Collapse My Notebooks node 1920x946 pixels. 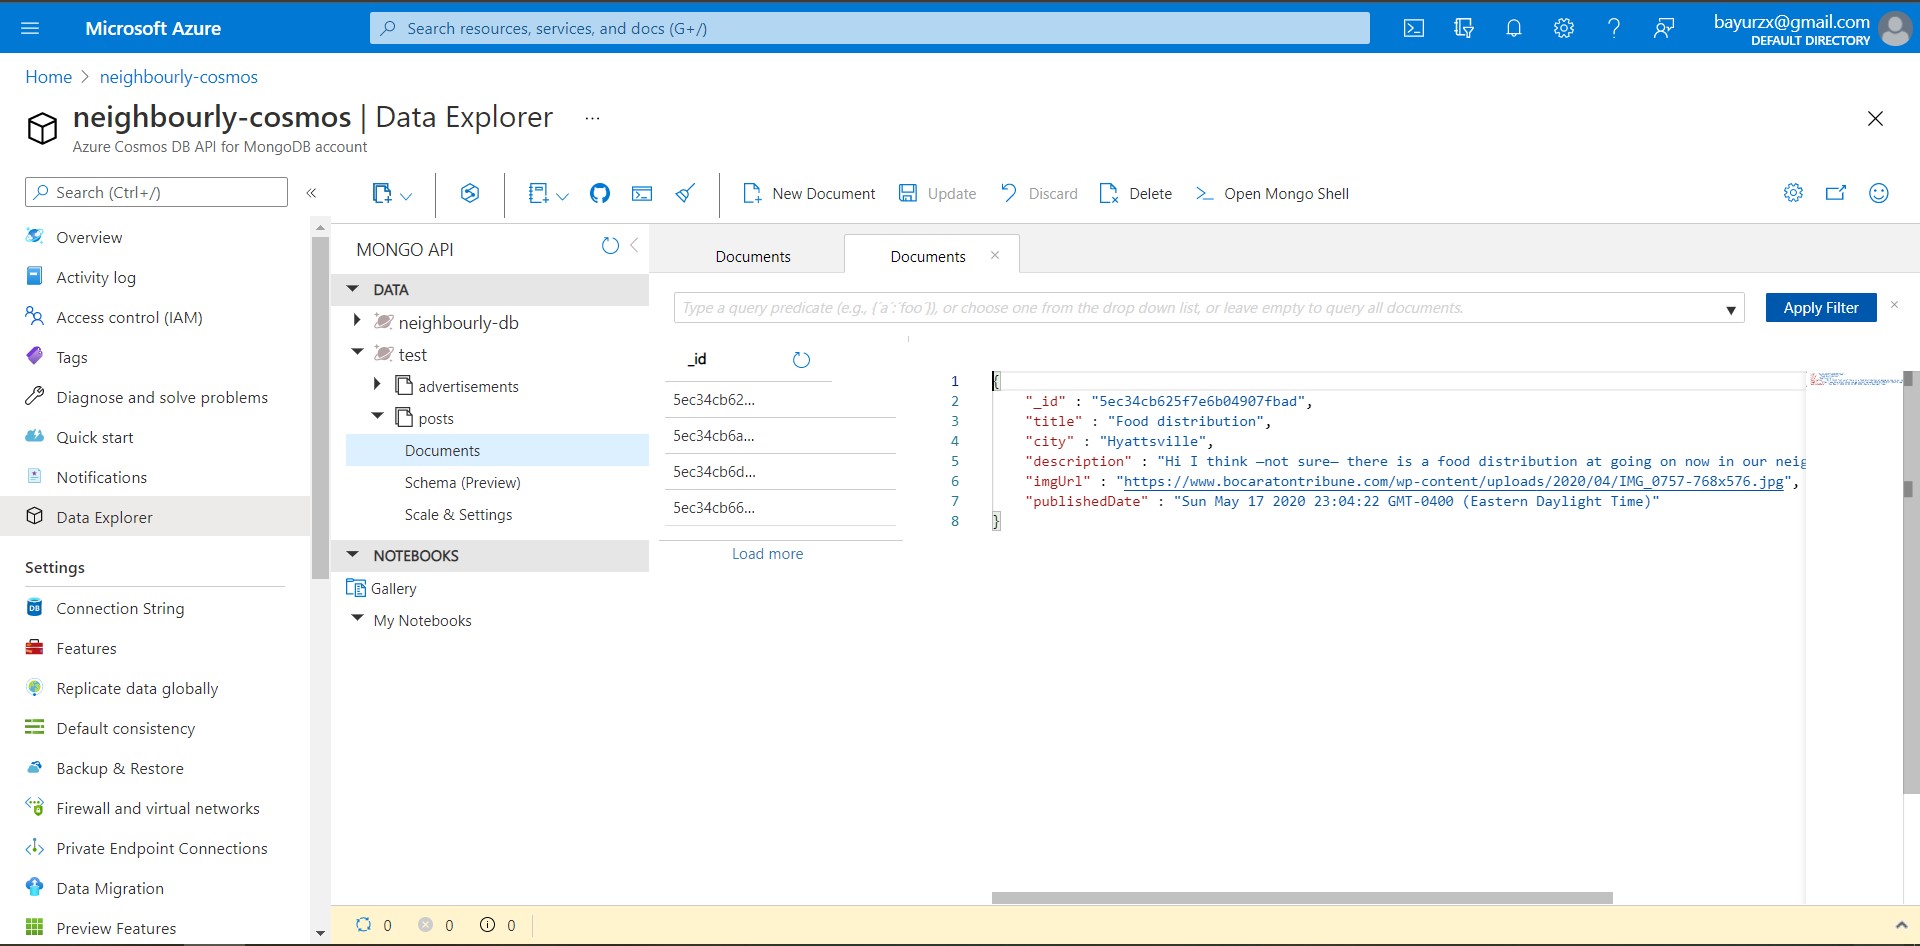click(357, 619)
